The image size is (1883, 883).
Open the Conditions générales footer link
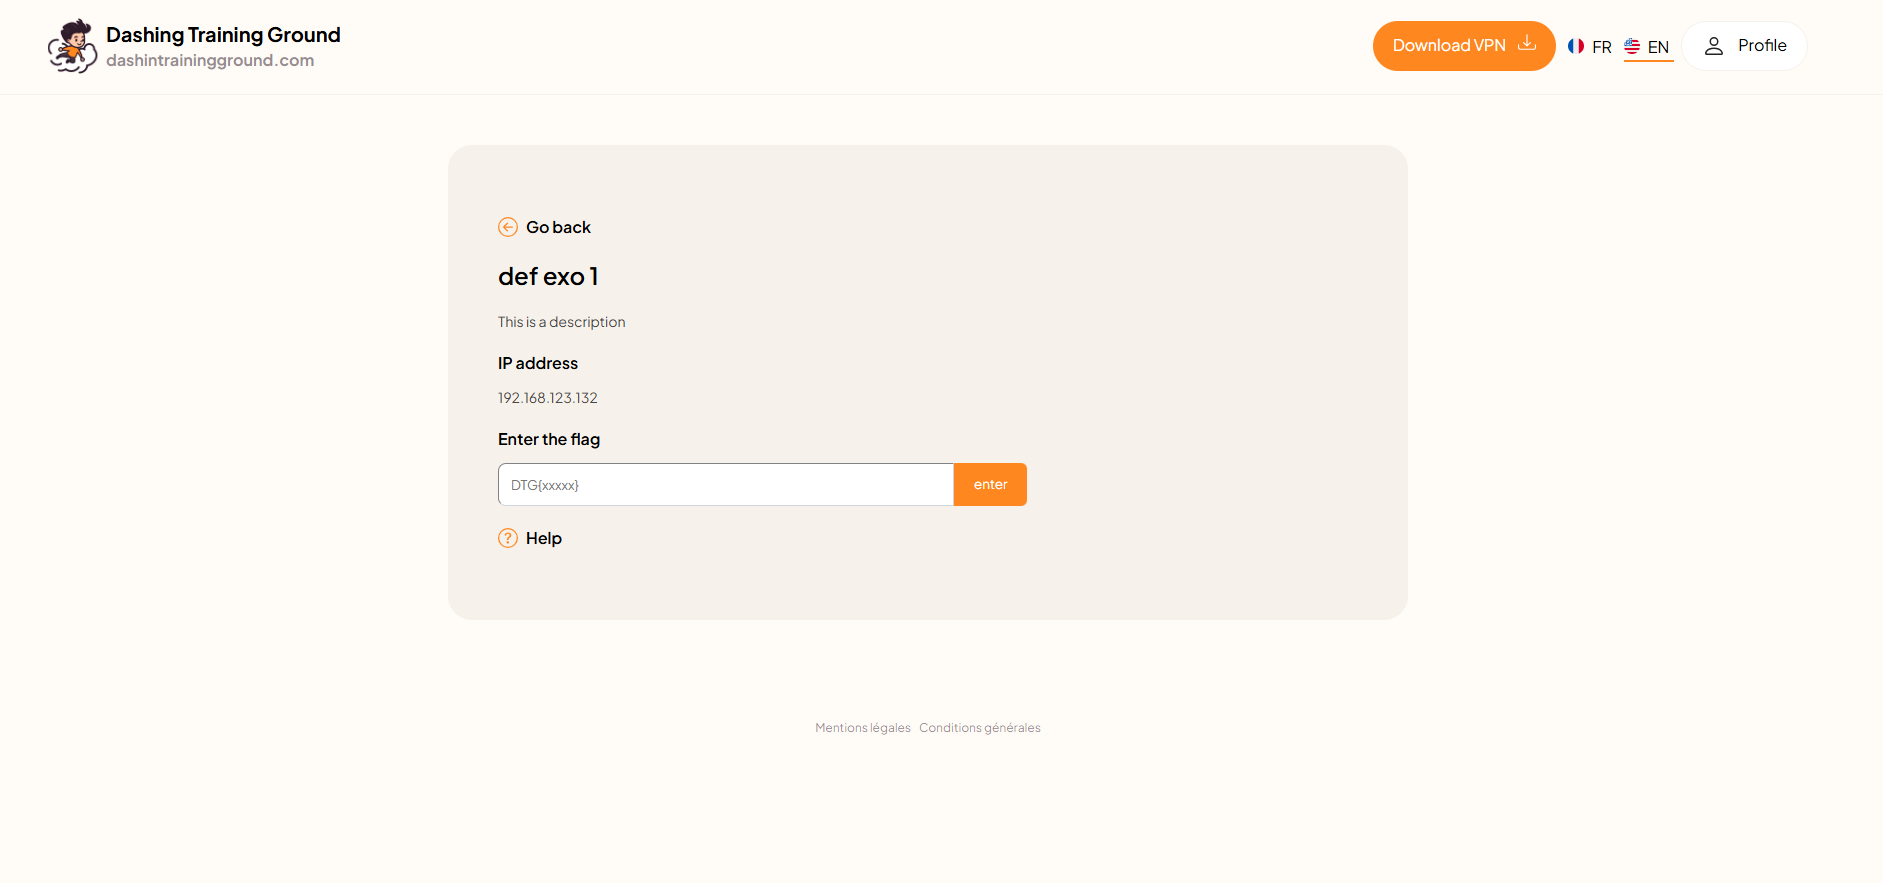pyautogui.click(x=979, y=728)
